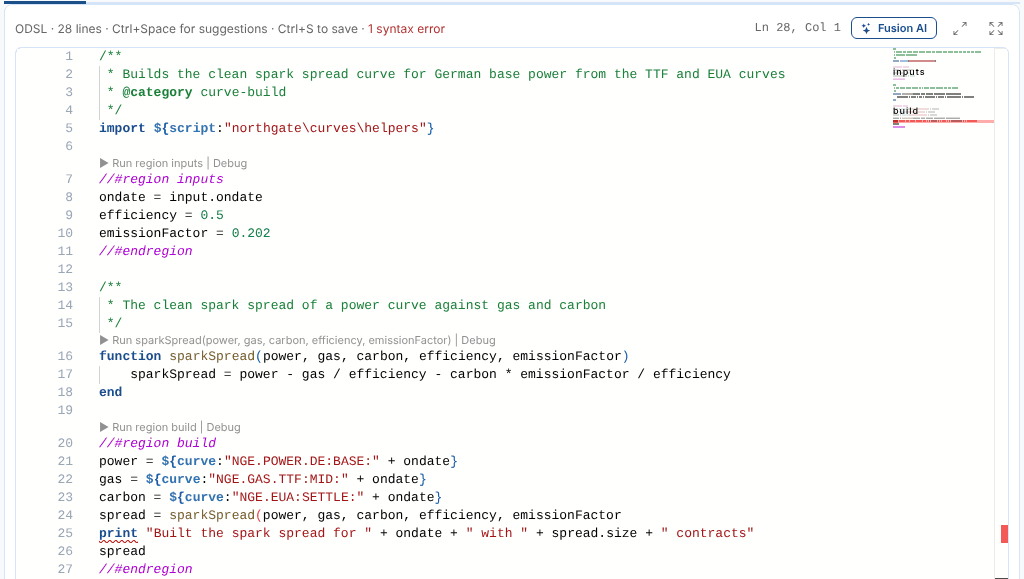Screen dimensions: 1024x579
Task: Open the Fusion AI assistant
Action: click(x=893, y=28)
